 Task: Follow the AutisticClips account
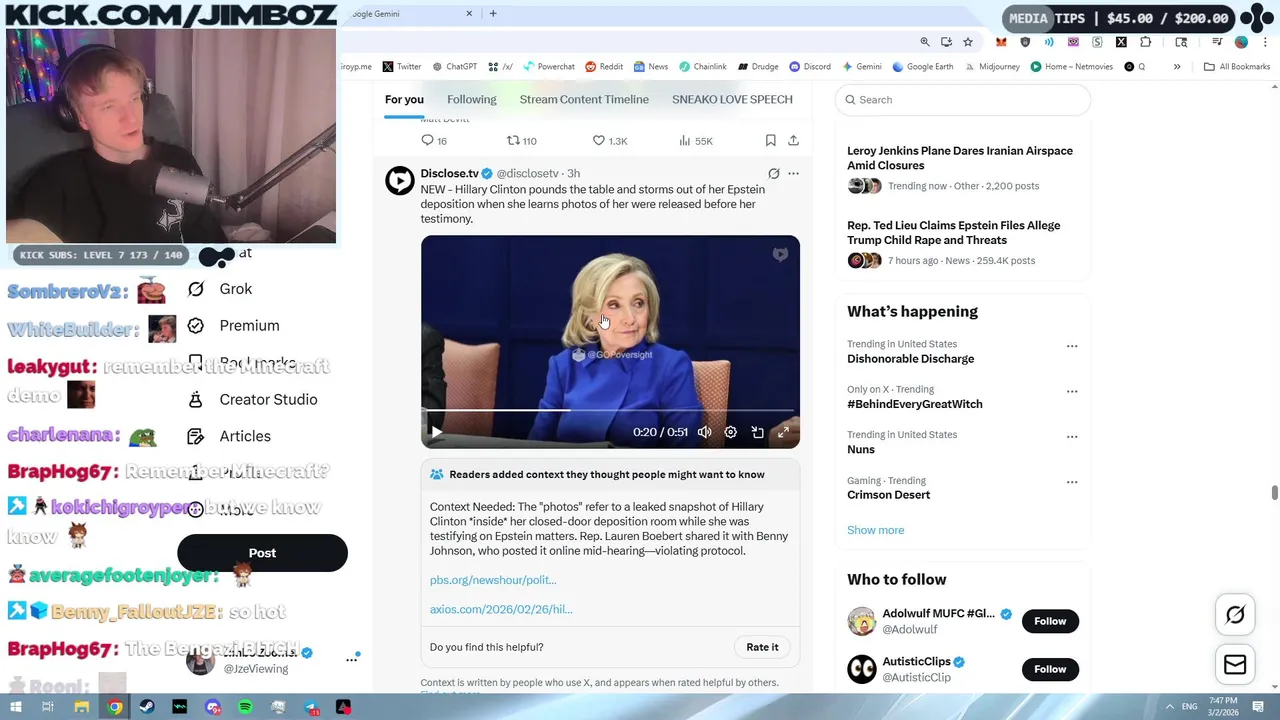coord(1050,669)
